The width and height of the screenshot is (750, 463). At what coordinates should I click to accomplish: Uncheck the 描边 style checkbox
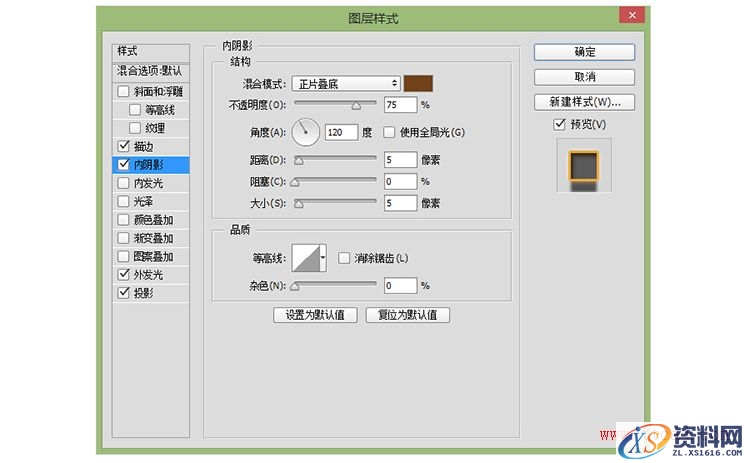[123, 146]
